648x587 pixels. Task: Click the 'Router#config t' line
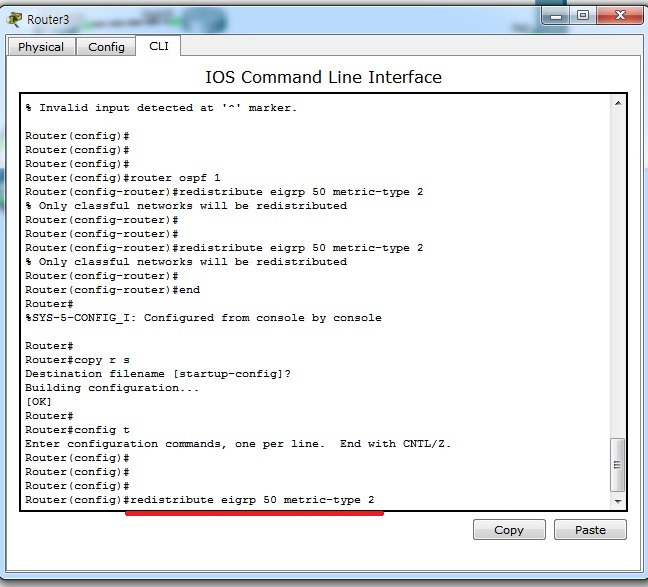point(77,430)
